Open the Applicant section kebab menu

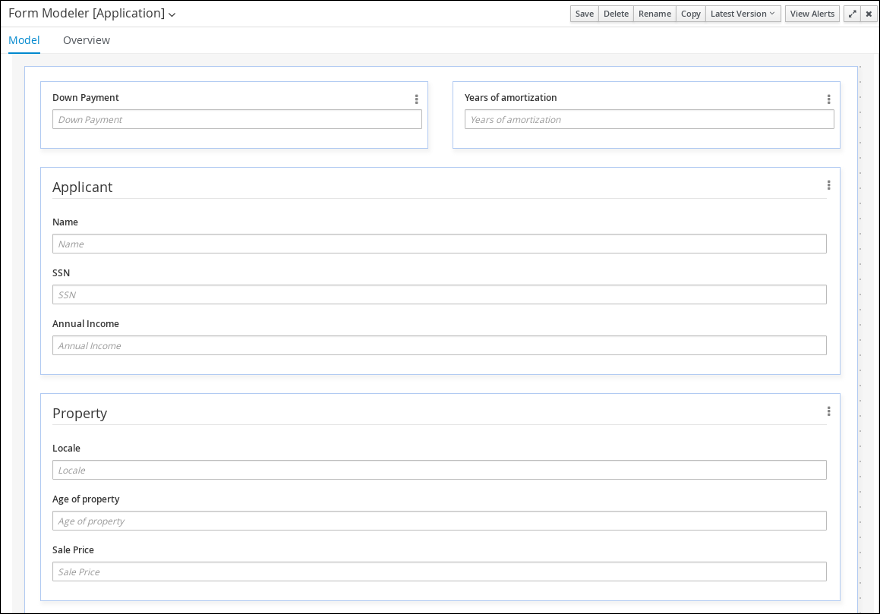click(828, 185)
